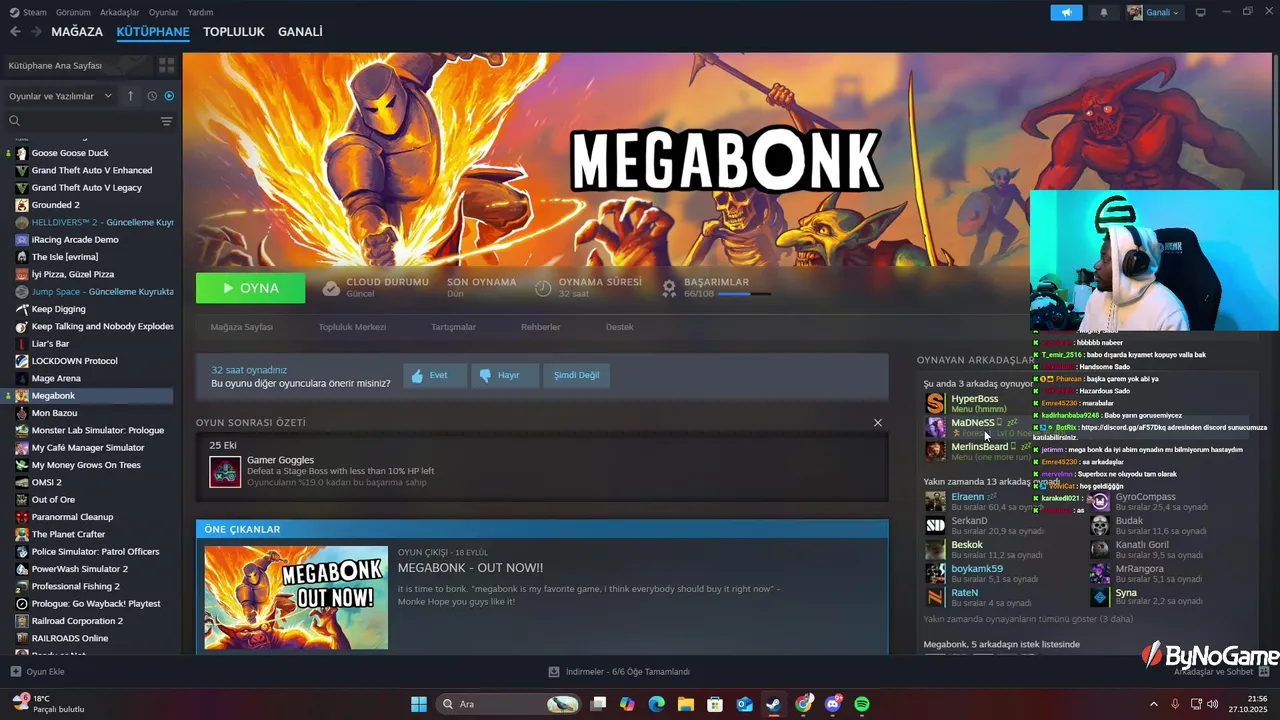Switch to Big Picture mode monitor icon
The height and width of the screenshot is (720, 1280).
[x=1200, y=12]
